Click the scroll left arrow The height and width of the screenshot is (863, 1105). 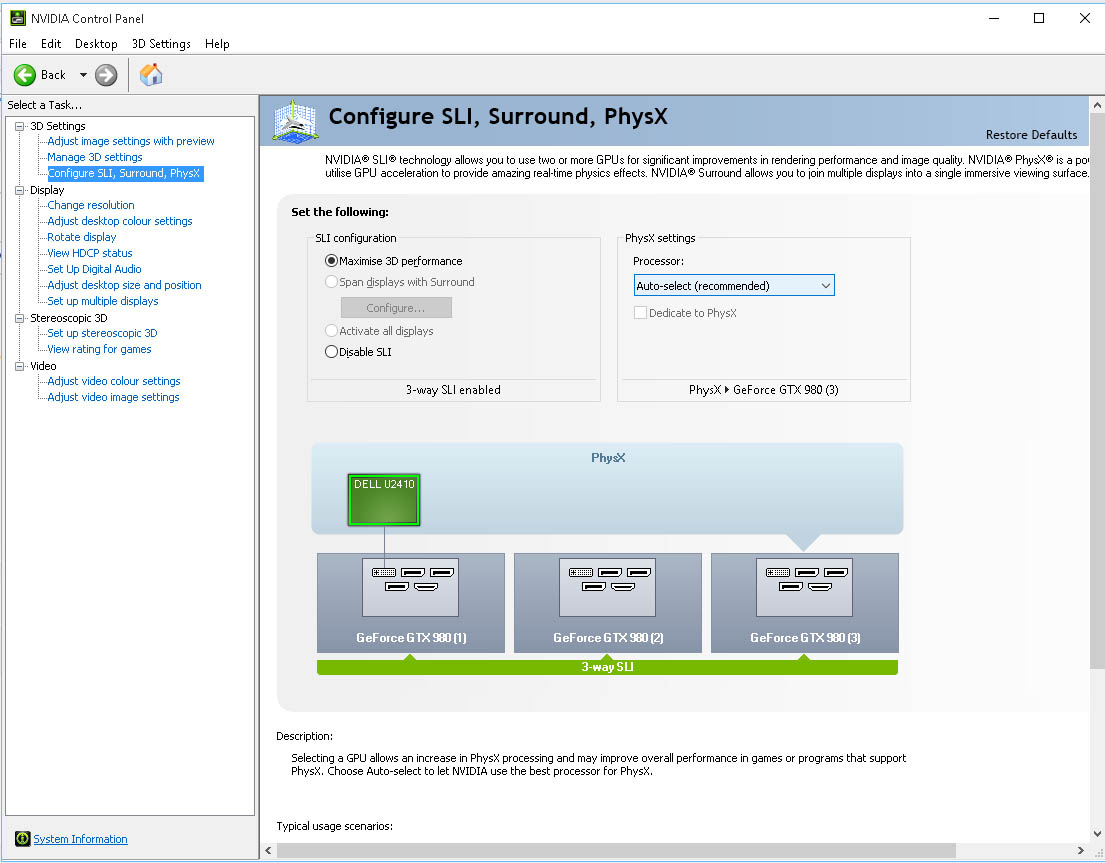point(268,850)
